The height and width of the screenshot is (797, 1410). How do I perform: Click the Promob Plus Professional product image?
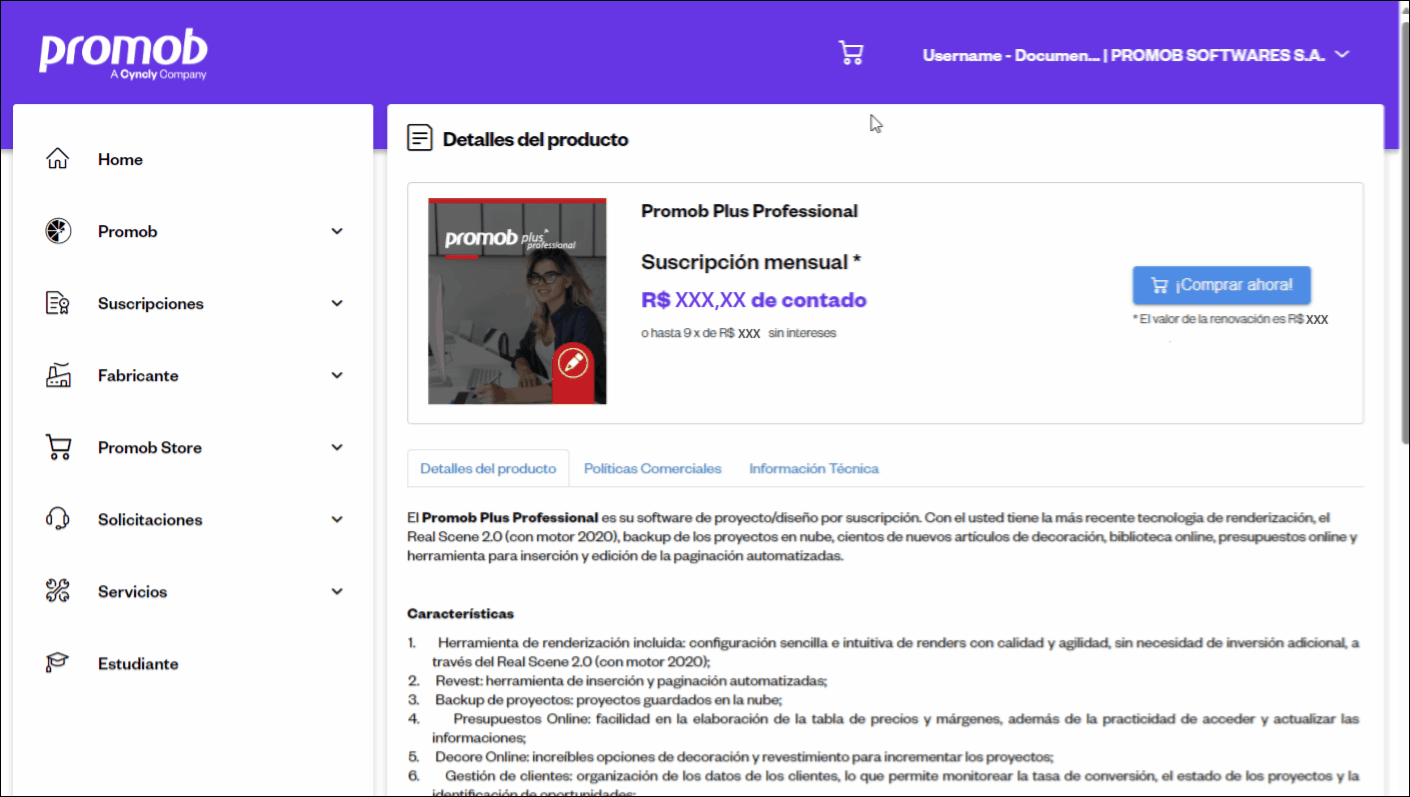click(x=517, y=301)
